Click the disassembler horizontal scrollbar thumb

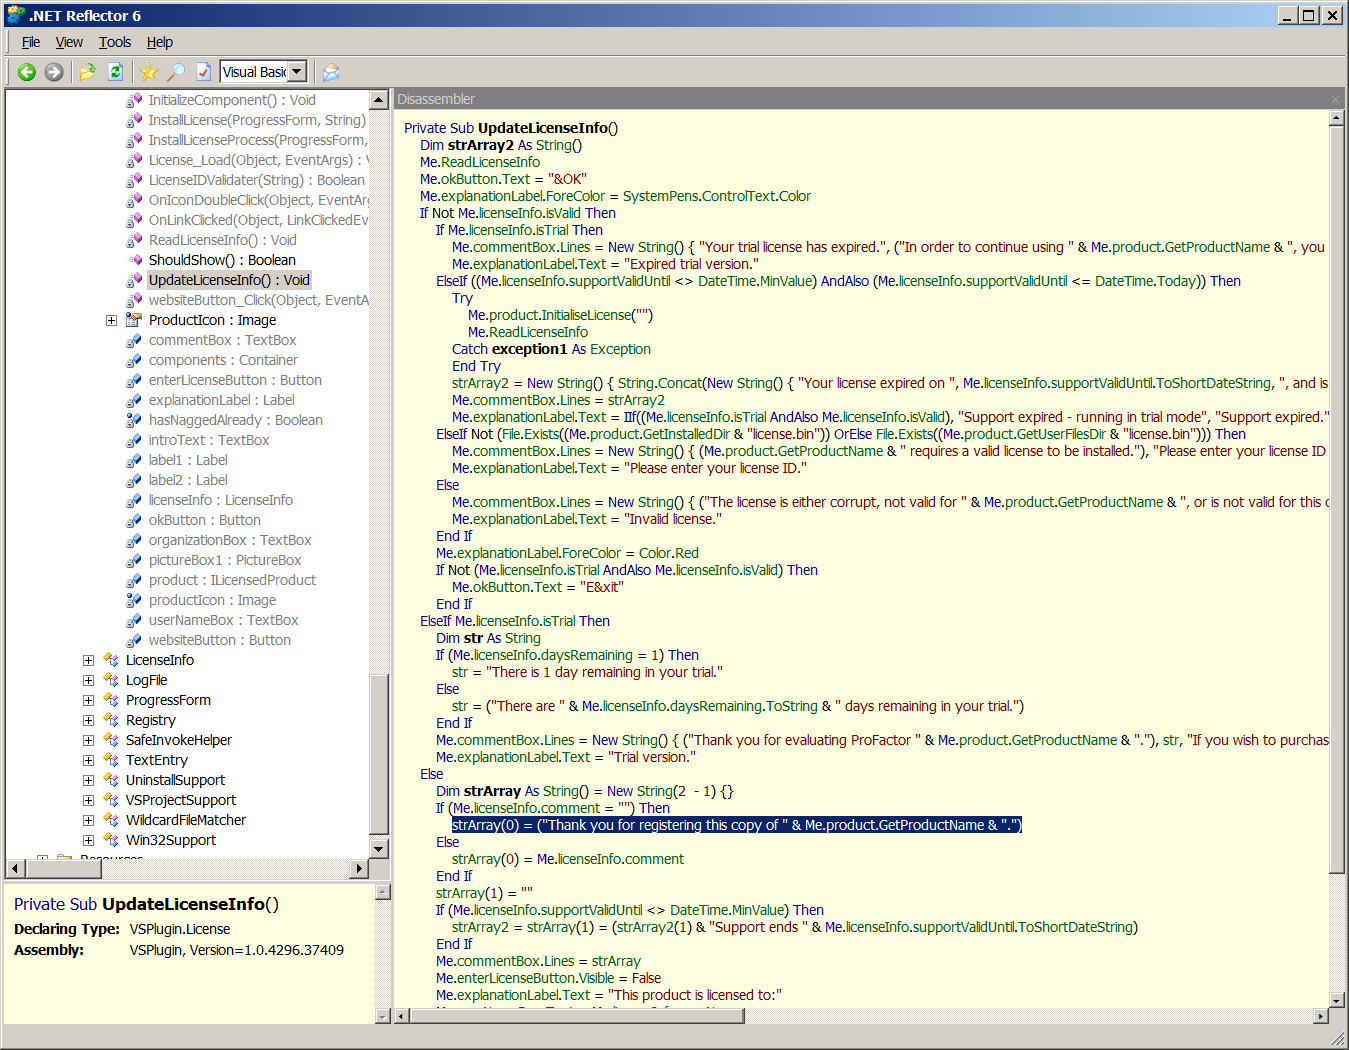point(577,1016)
